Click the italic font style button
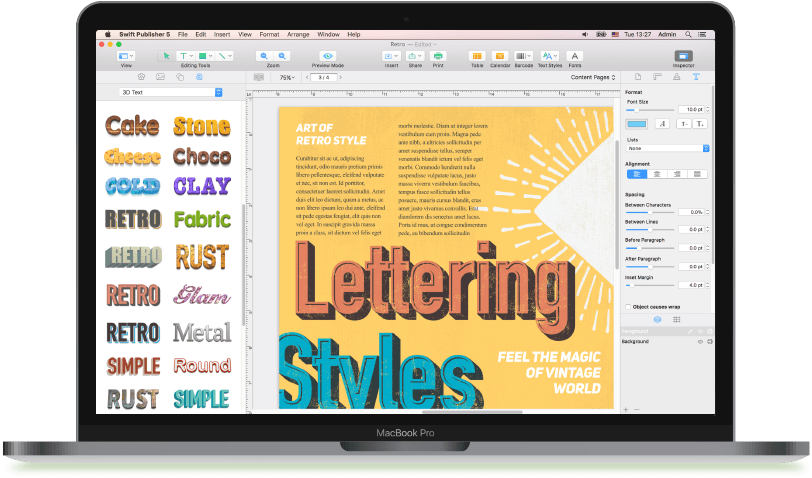 (662, 124)
